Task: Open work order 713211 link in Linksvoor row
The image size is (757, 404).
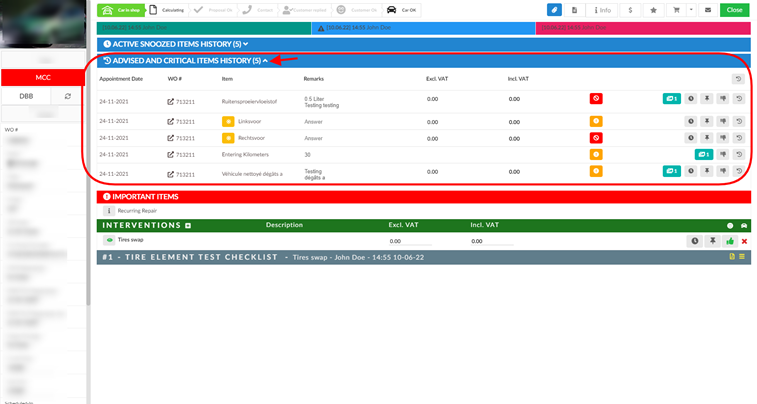Action: click(181, 122)
